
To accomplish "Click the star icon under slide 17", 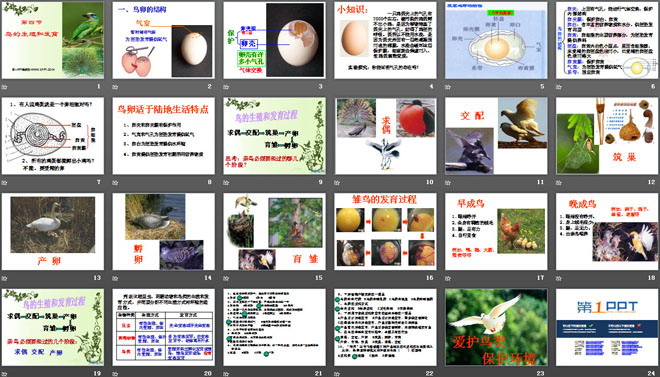I will point(448,278).
